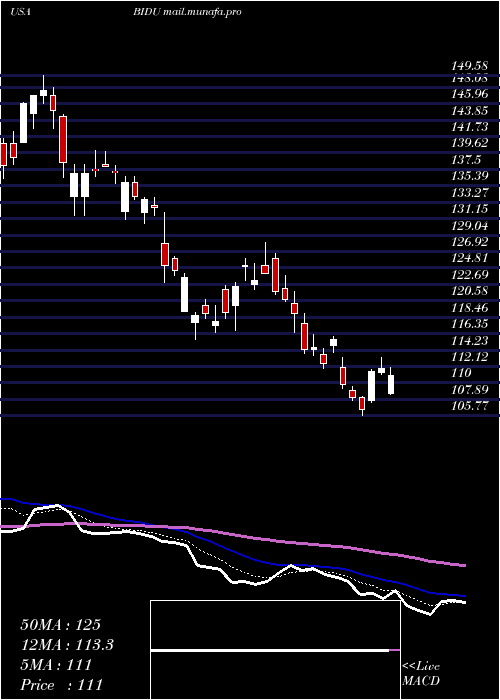
Task: Click the 129.04 price label
Action: click(x=470, y=225)
